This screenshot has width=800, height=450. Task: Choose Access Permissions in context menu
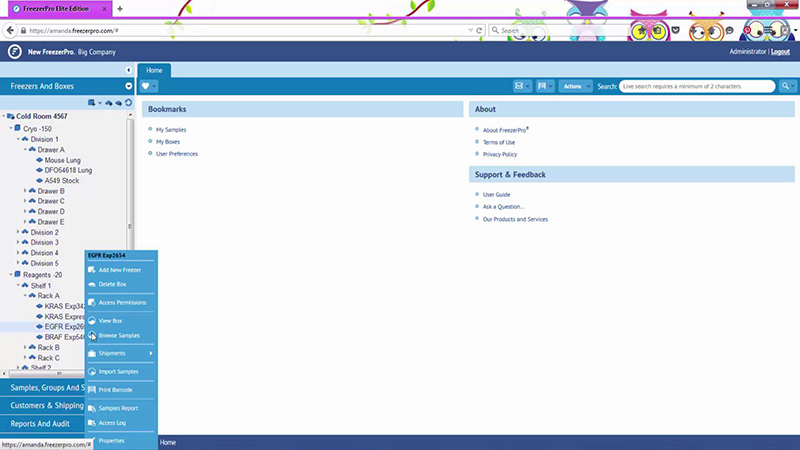point(121,303)
